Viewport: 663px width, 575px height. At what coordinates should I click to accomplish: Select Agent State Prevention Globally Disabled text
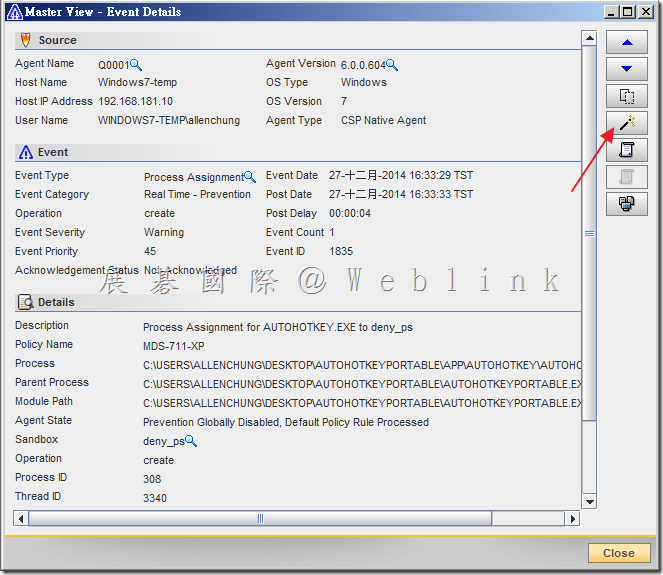(286, 422)
